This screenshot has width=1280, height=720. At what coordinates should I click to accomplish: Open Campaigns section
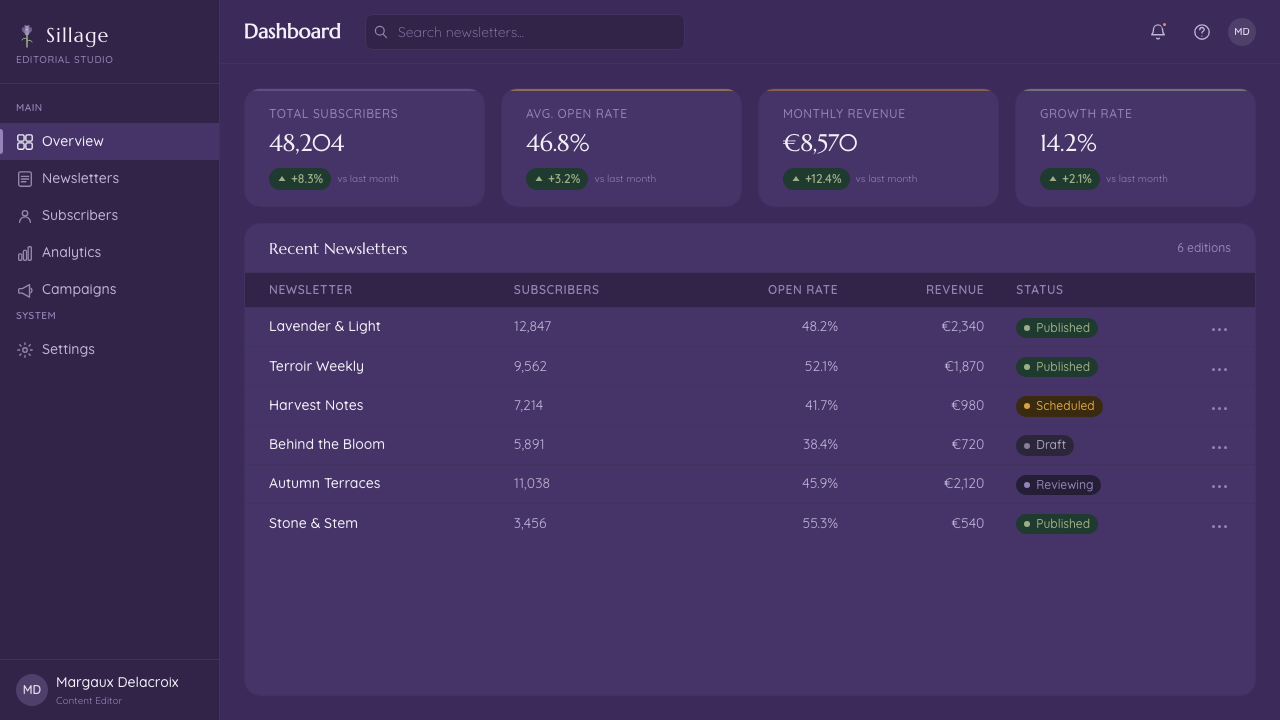click(x=110, y=289)
